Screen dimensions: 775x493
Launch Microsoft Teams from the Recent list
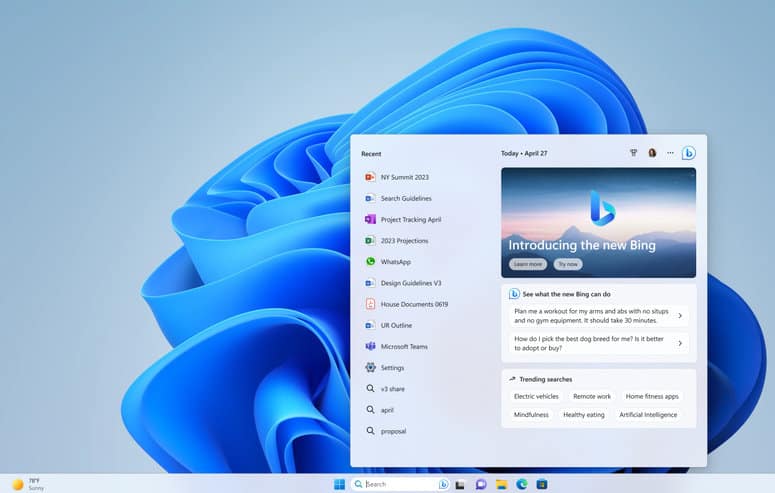[403, 346]
